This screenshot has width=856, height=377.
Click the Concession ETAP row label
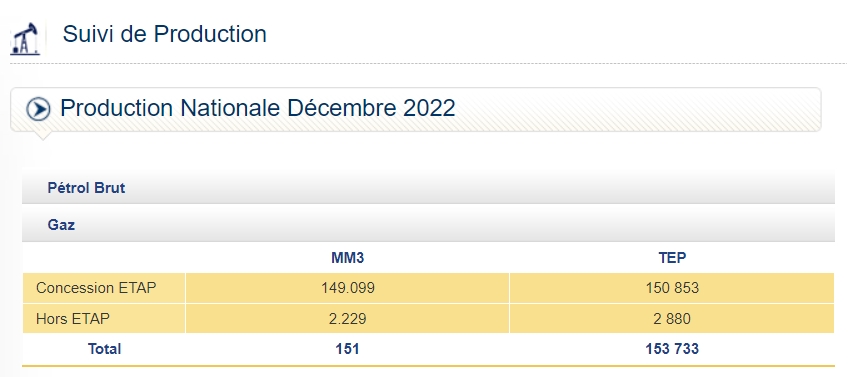(x=96, y=288)
